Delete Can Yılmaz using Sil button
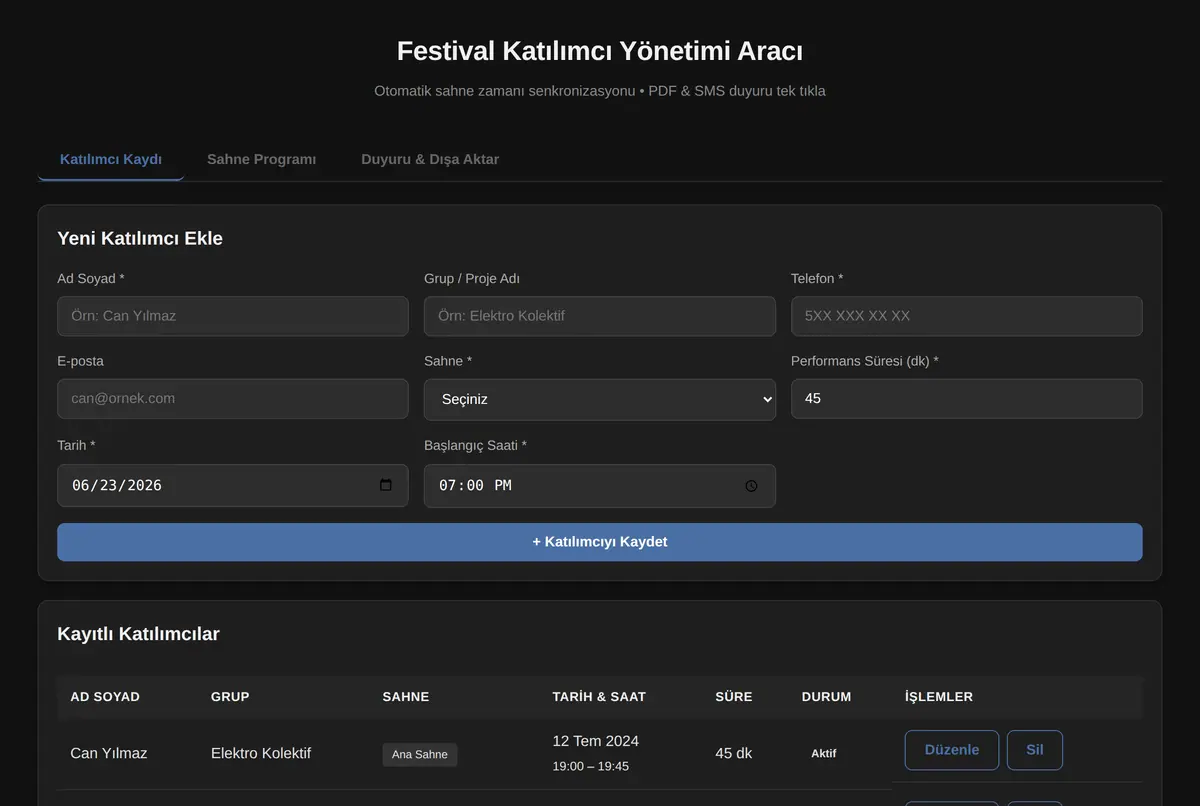 (1035, 750)
